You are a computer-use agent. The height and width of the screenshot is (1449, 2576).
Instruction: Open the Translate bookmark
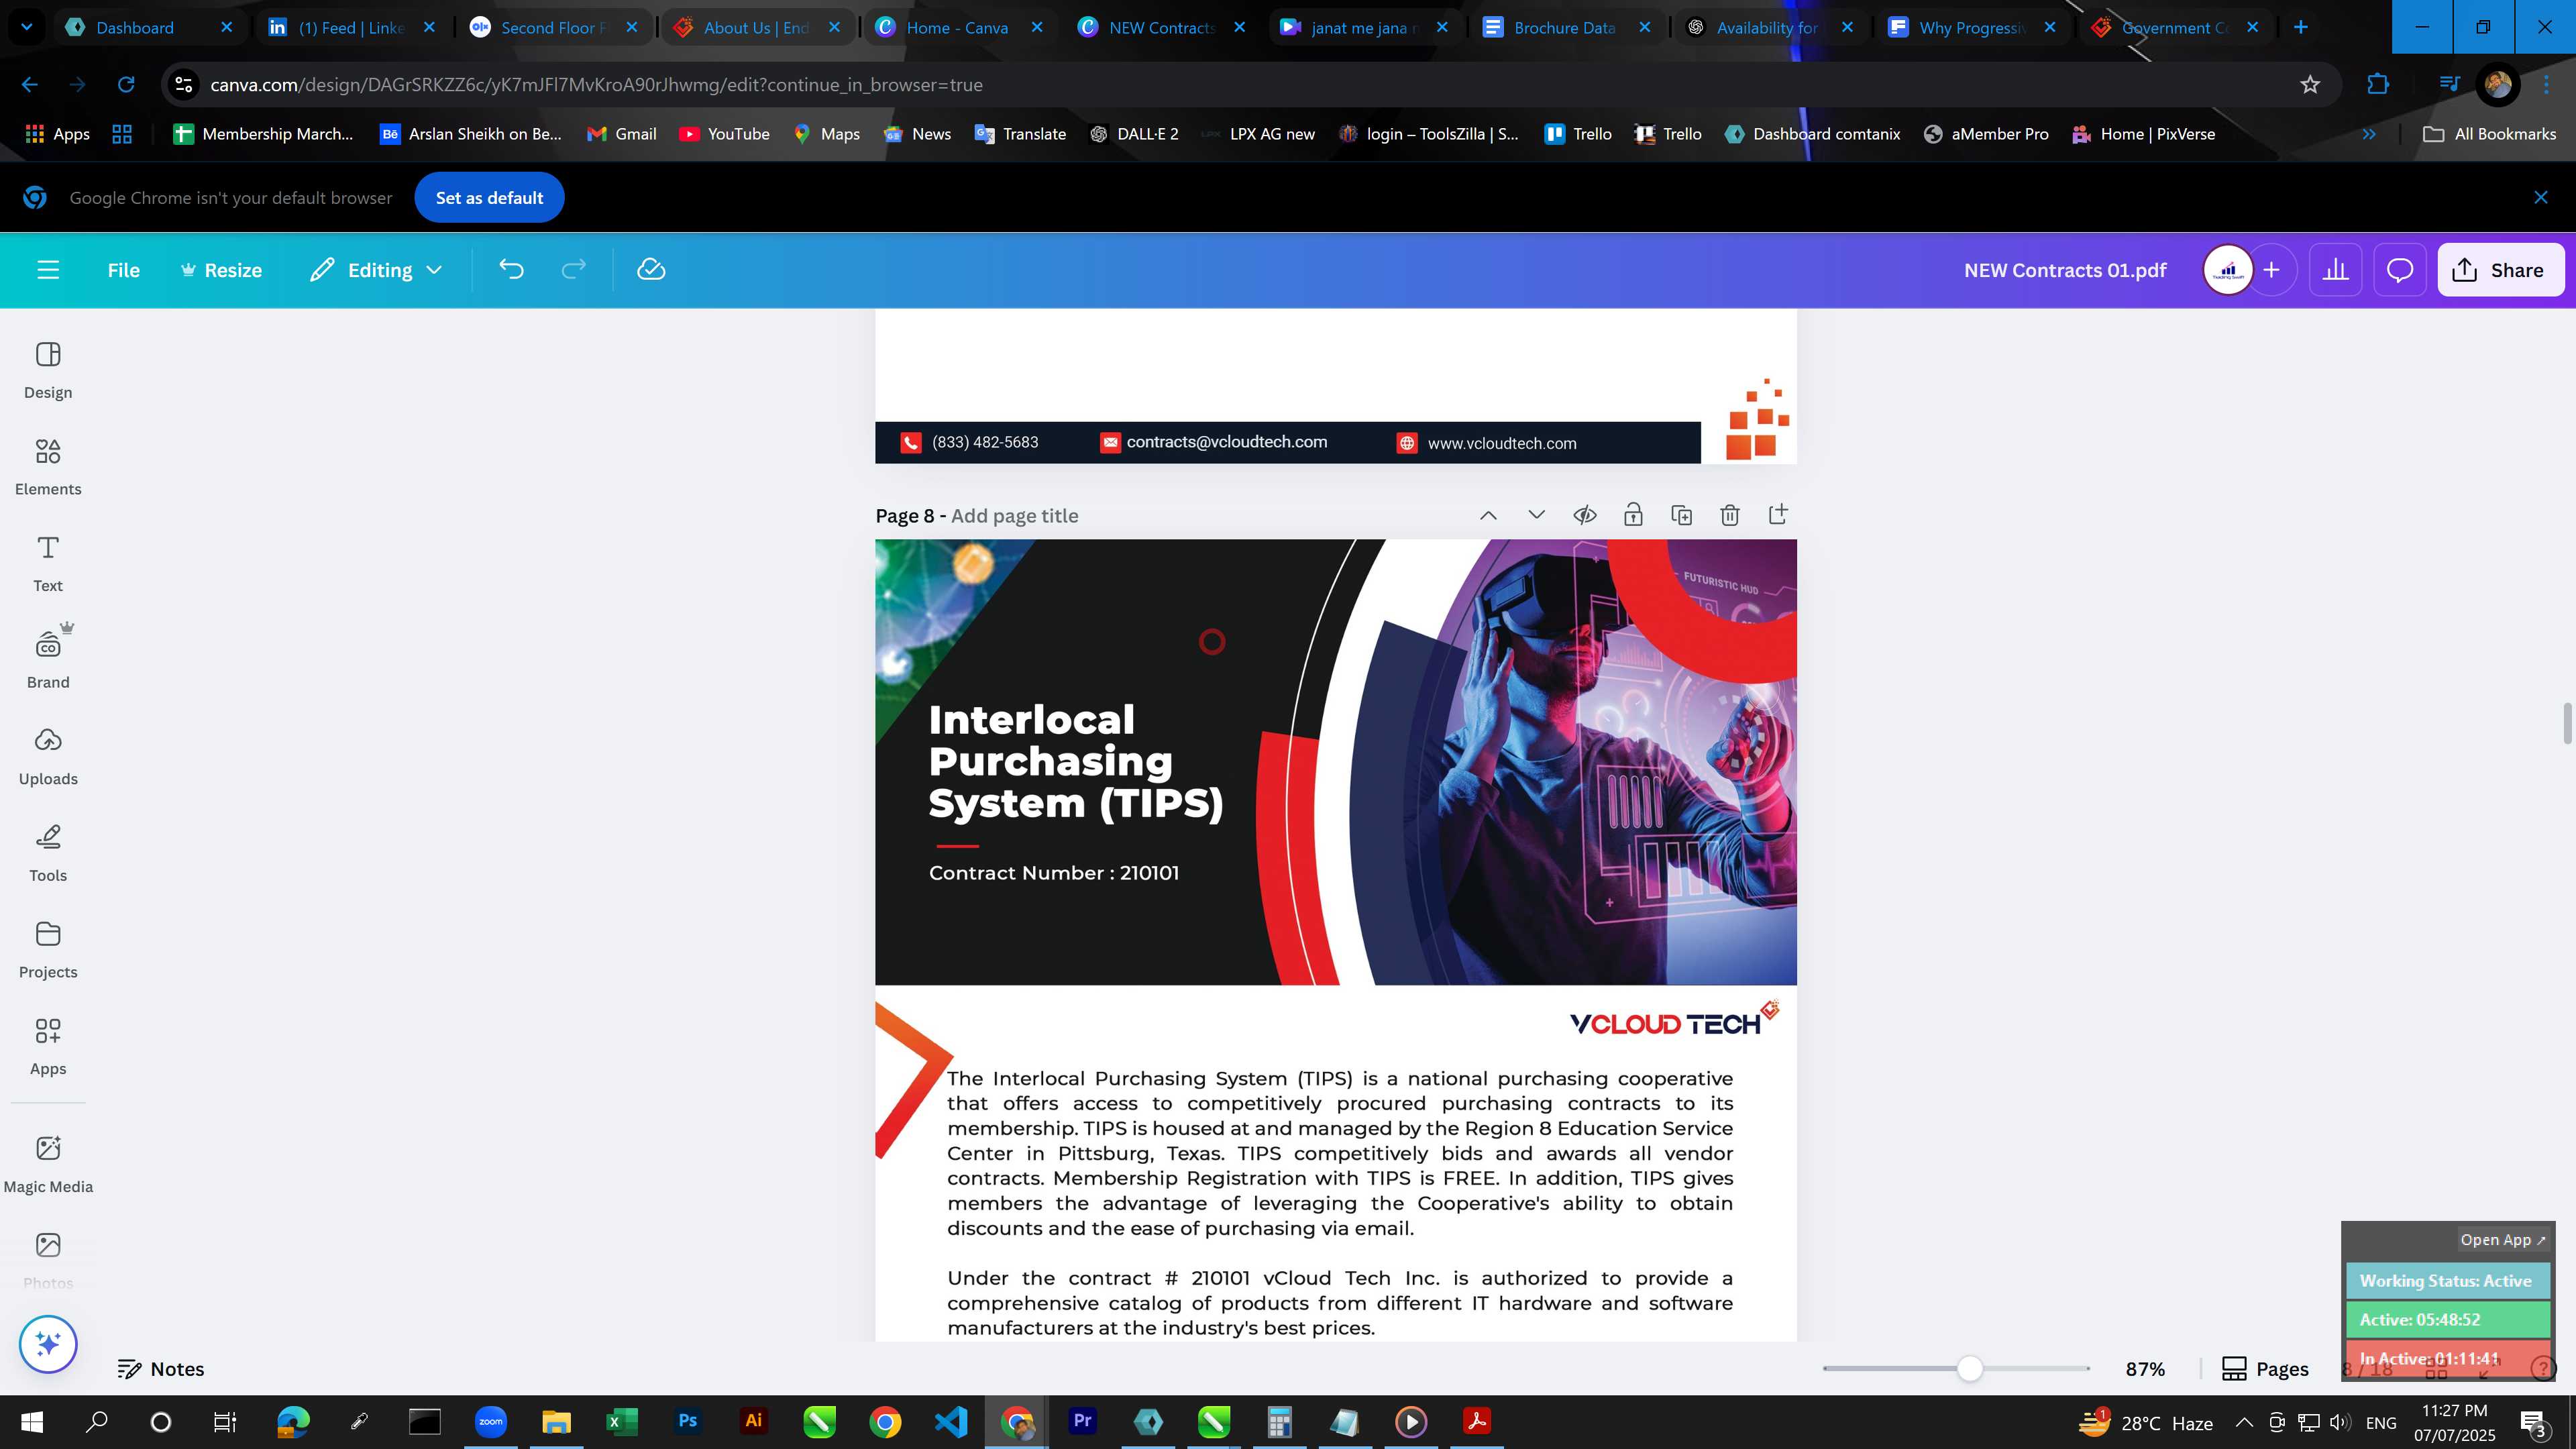pos(1021,134)
